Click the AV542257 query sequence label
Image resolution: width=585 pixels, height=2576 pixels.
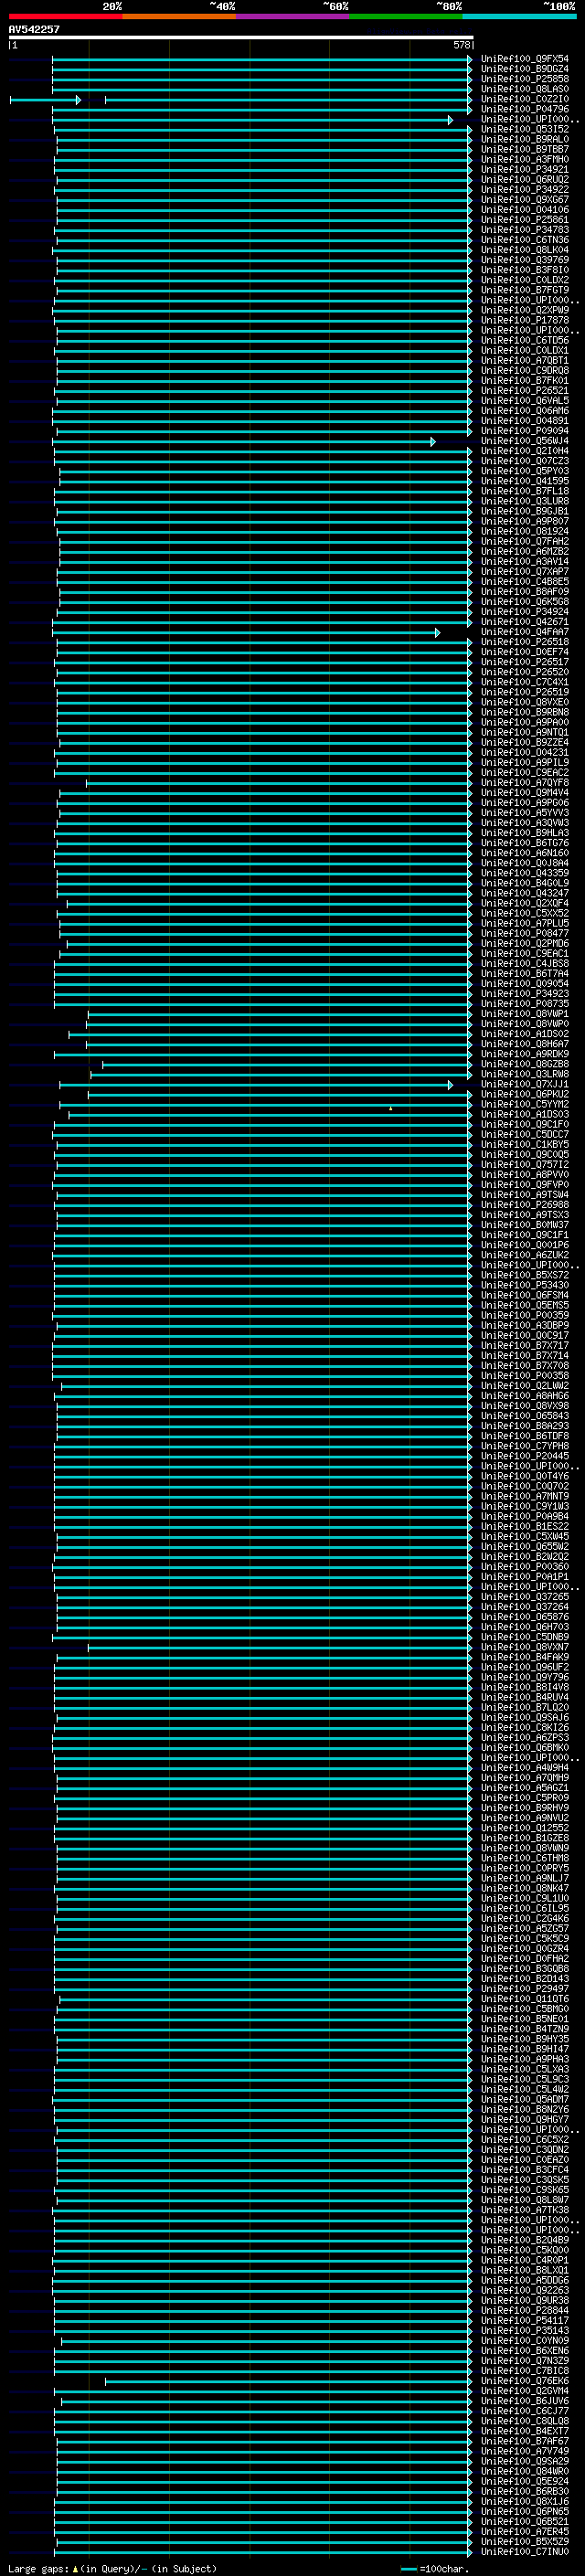[x=34, y=30]
